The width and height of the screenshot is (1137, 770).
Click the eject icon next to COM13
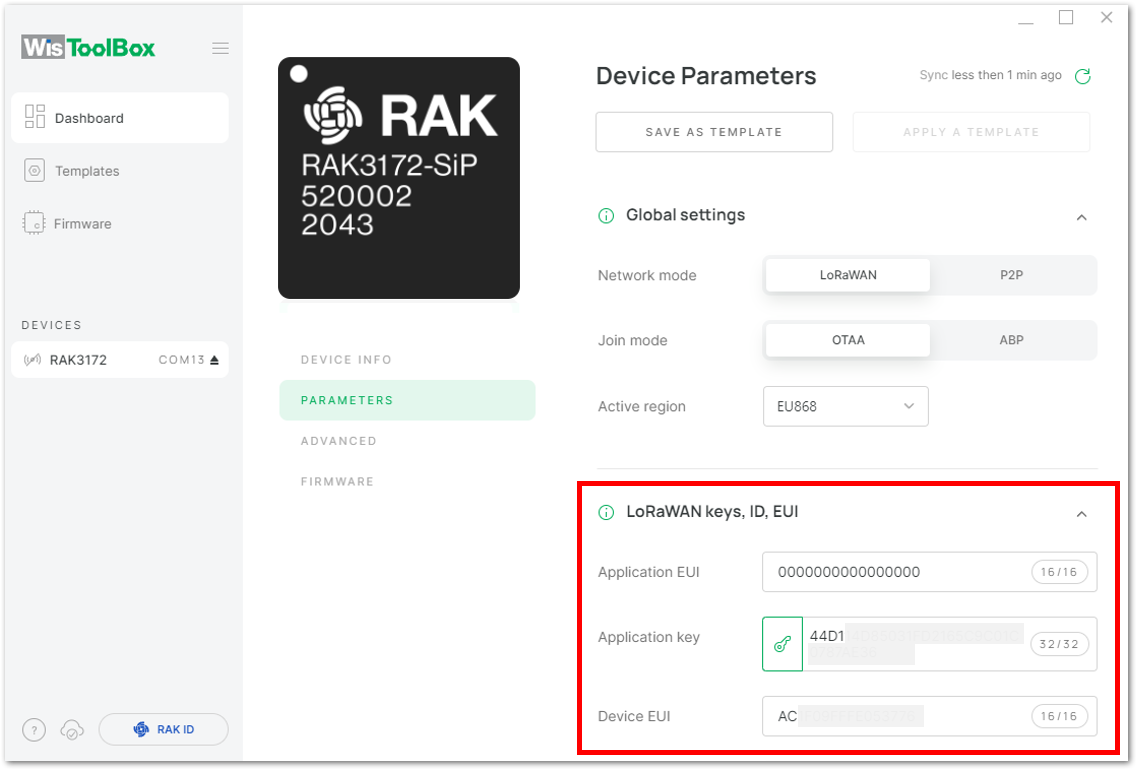pos(214,360)
